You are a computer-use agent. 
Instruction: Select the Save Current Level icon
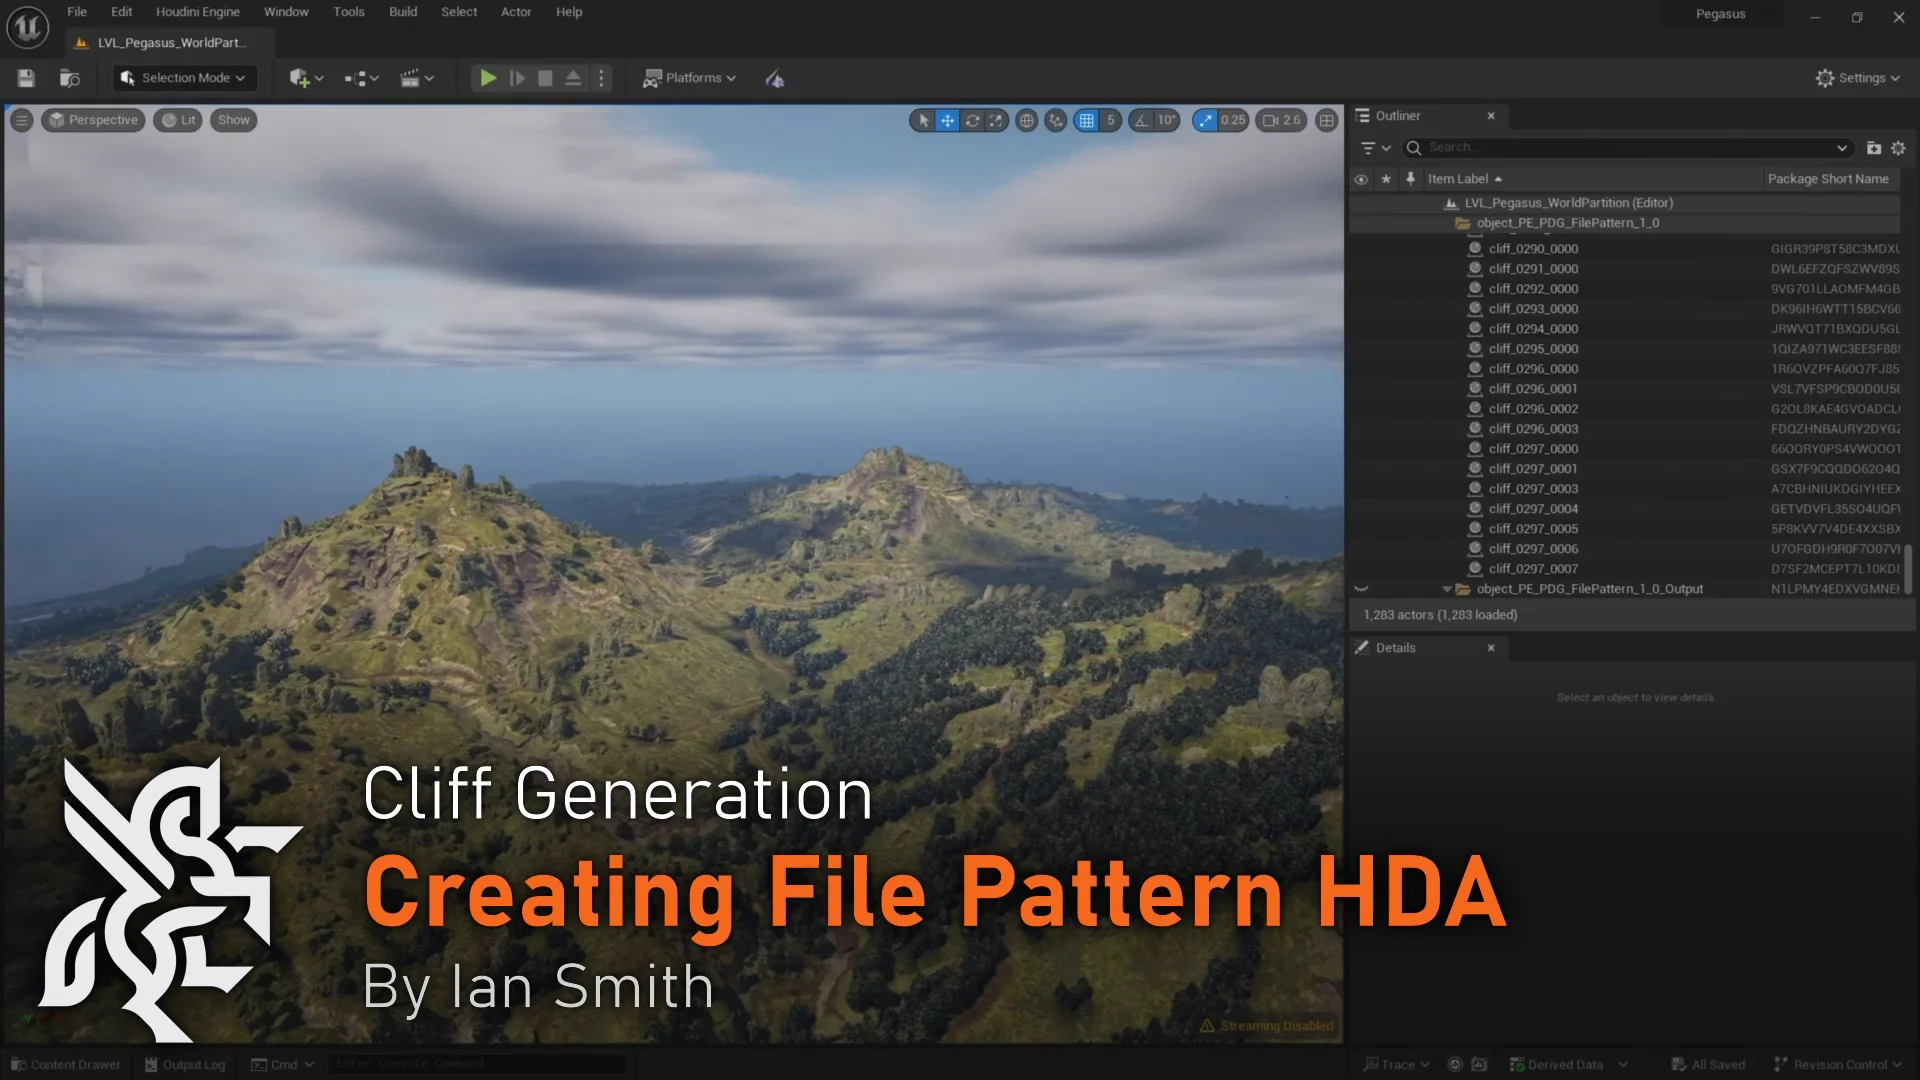point(25,77)
